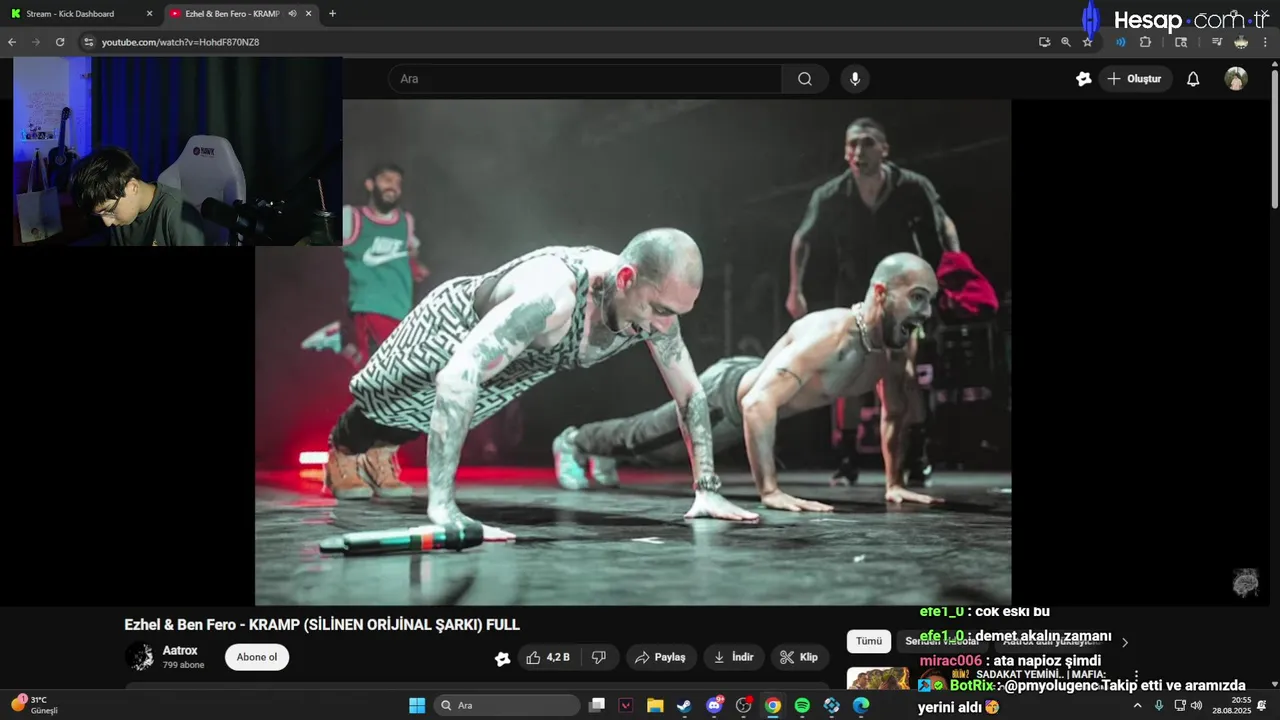Viewport: 1280px width, 720px height.
Task: Click the YouTube Ara search field
Action: pos(585,79)
